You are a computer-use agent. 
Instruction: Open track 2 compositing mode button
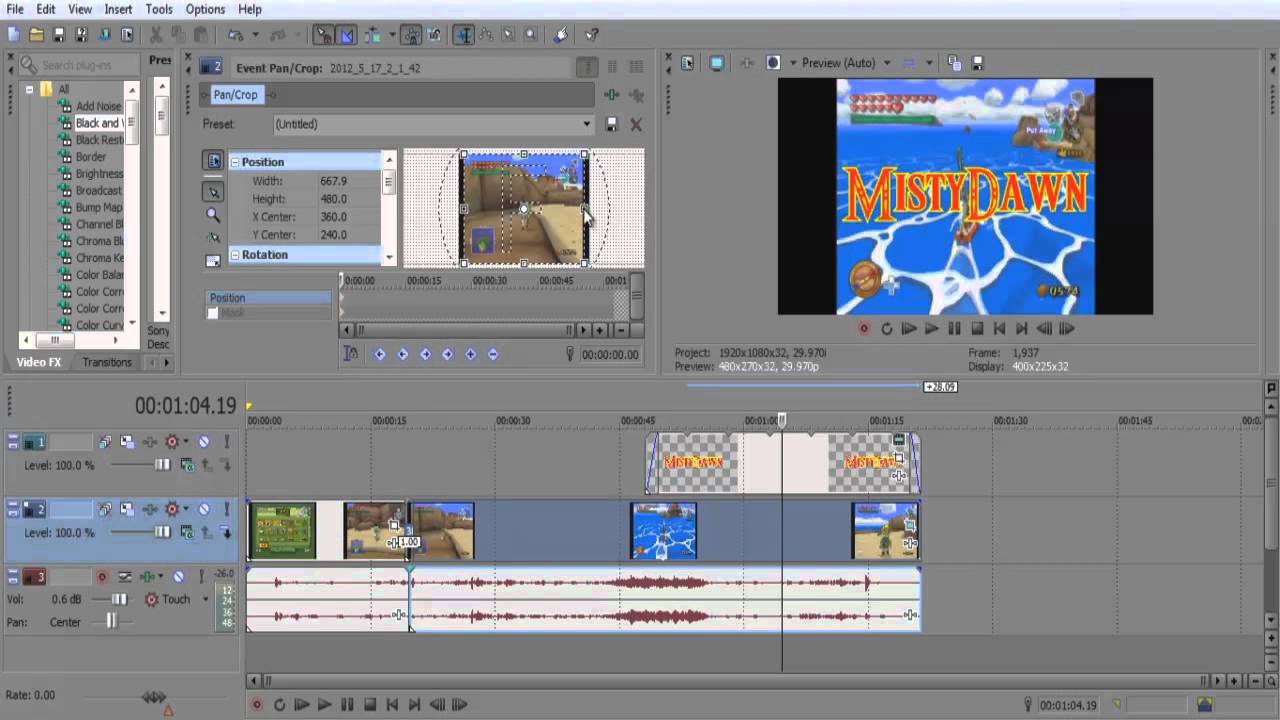[187, 532]
